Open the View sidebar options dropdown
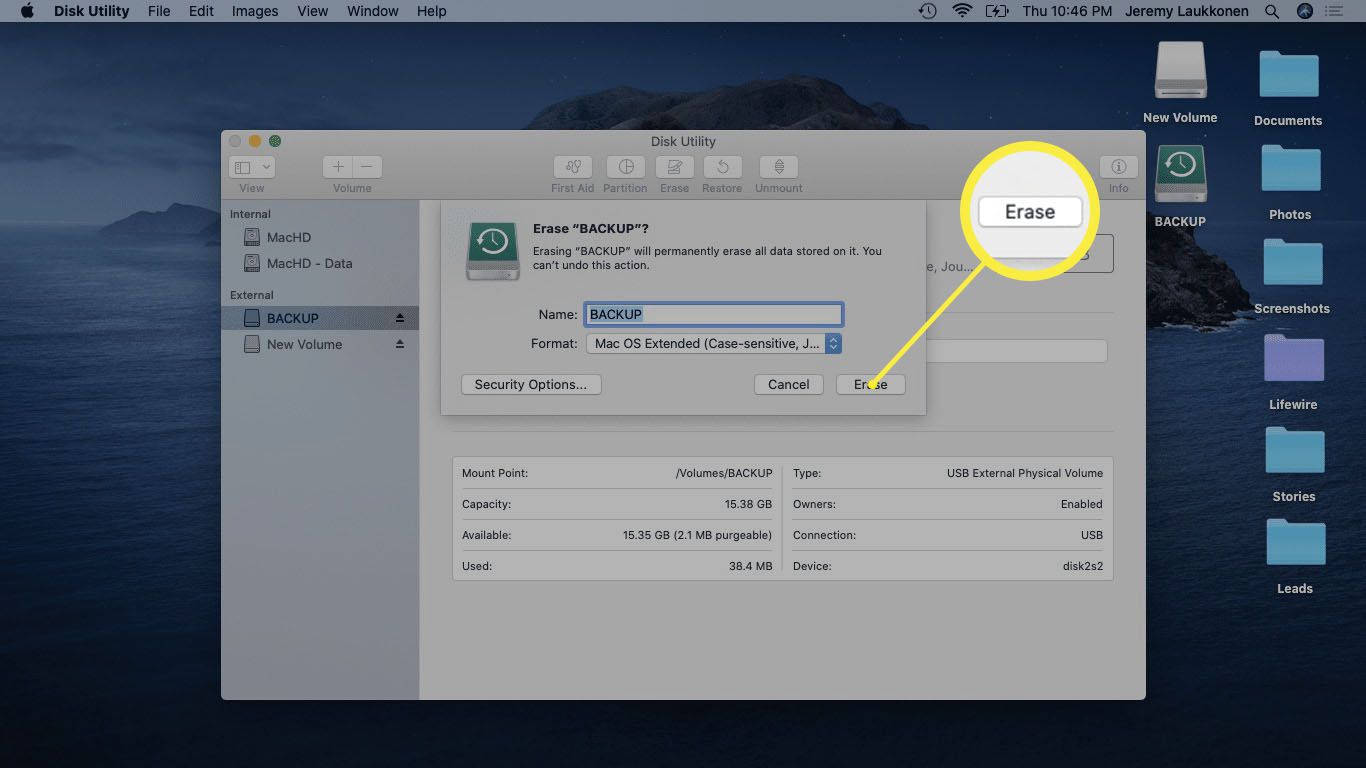 click(252, 167)
